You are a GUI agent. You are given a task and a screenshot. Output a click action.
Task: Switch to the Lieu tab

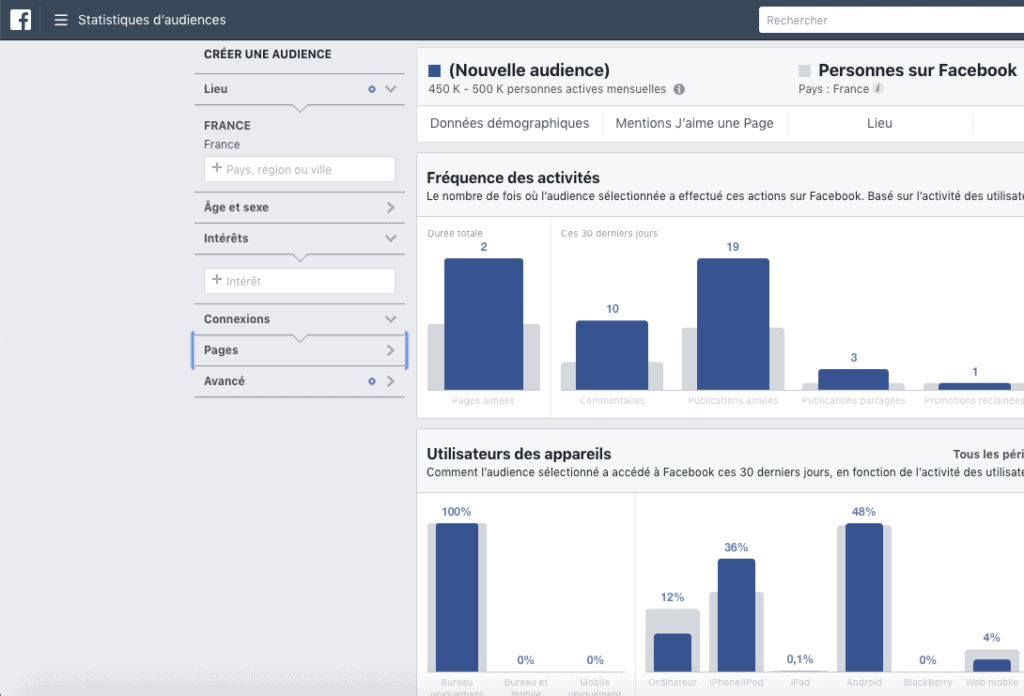pyautogui.click(x=880, y=123)
